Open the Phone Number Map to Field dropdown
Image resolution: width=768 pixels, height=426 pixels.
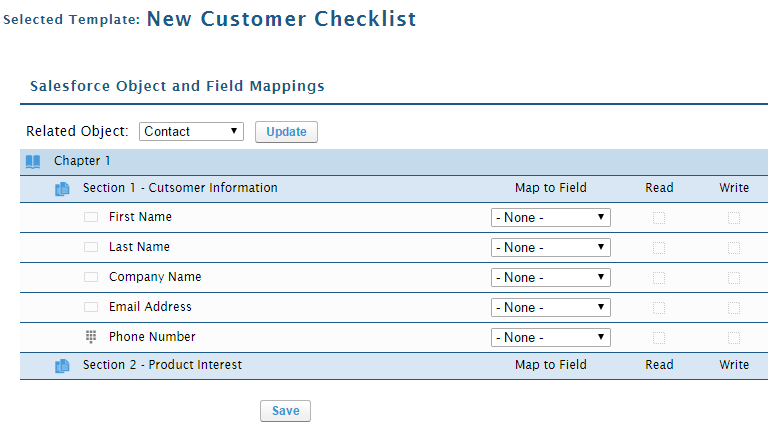point(550,338)
